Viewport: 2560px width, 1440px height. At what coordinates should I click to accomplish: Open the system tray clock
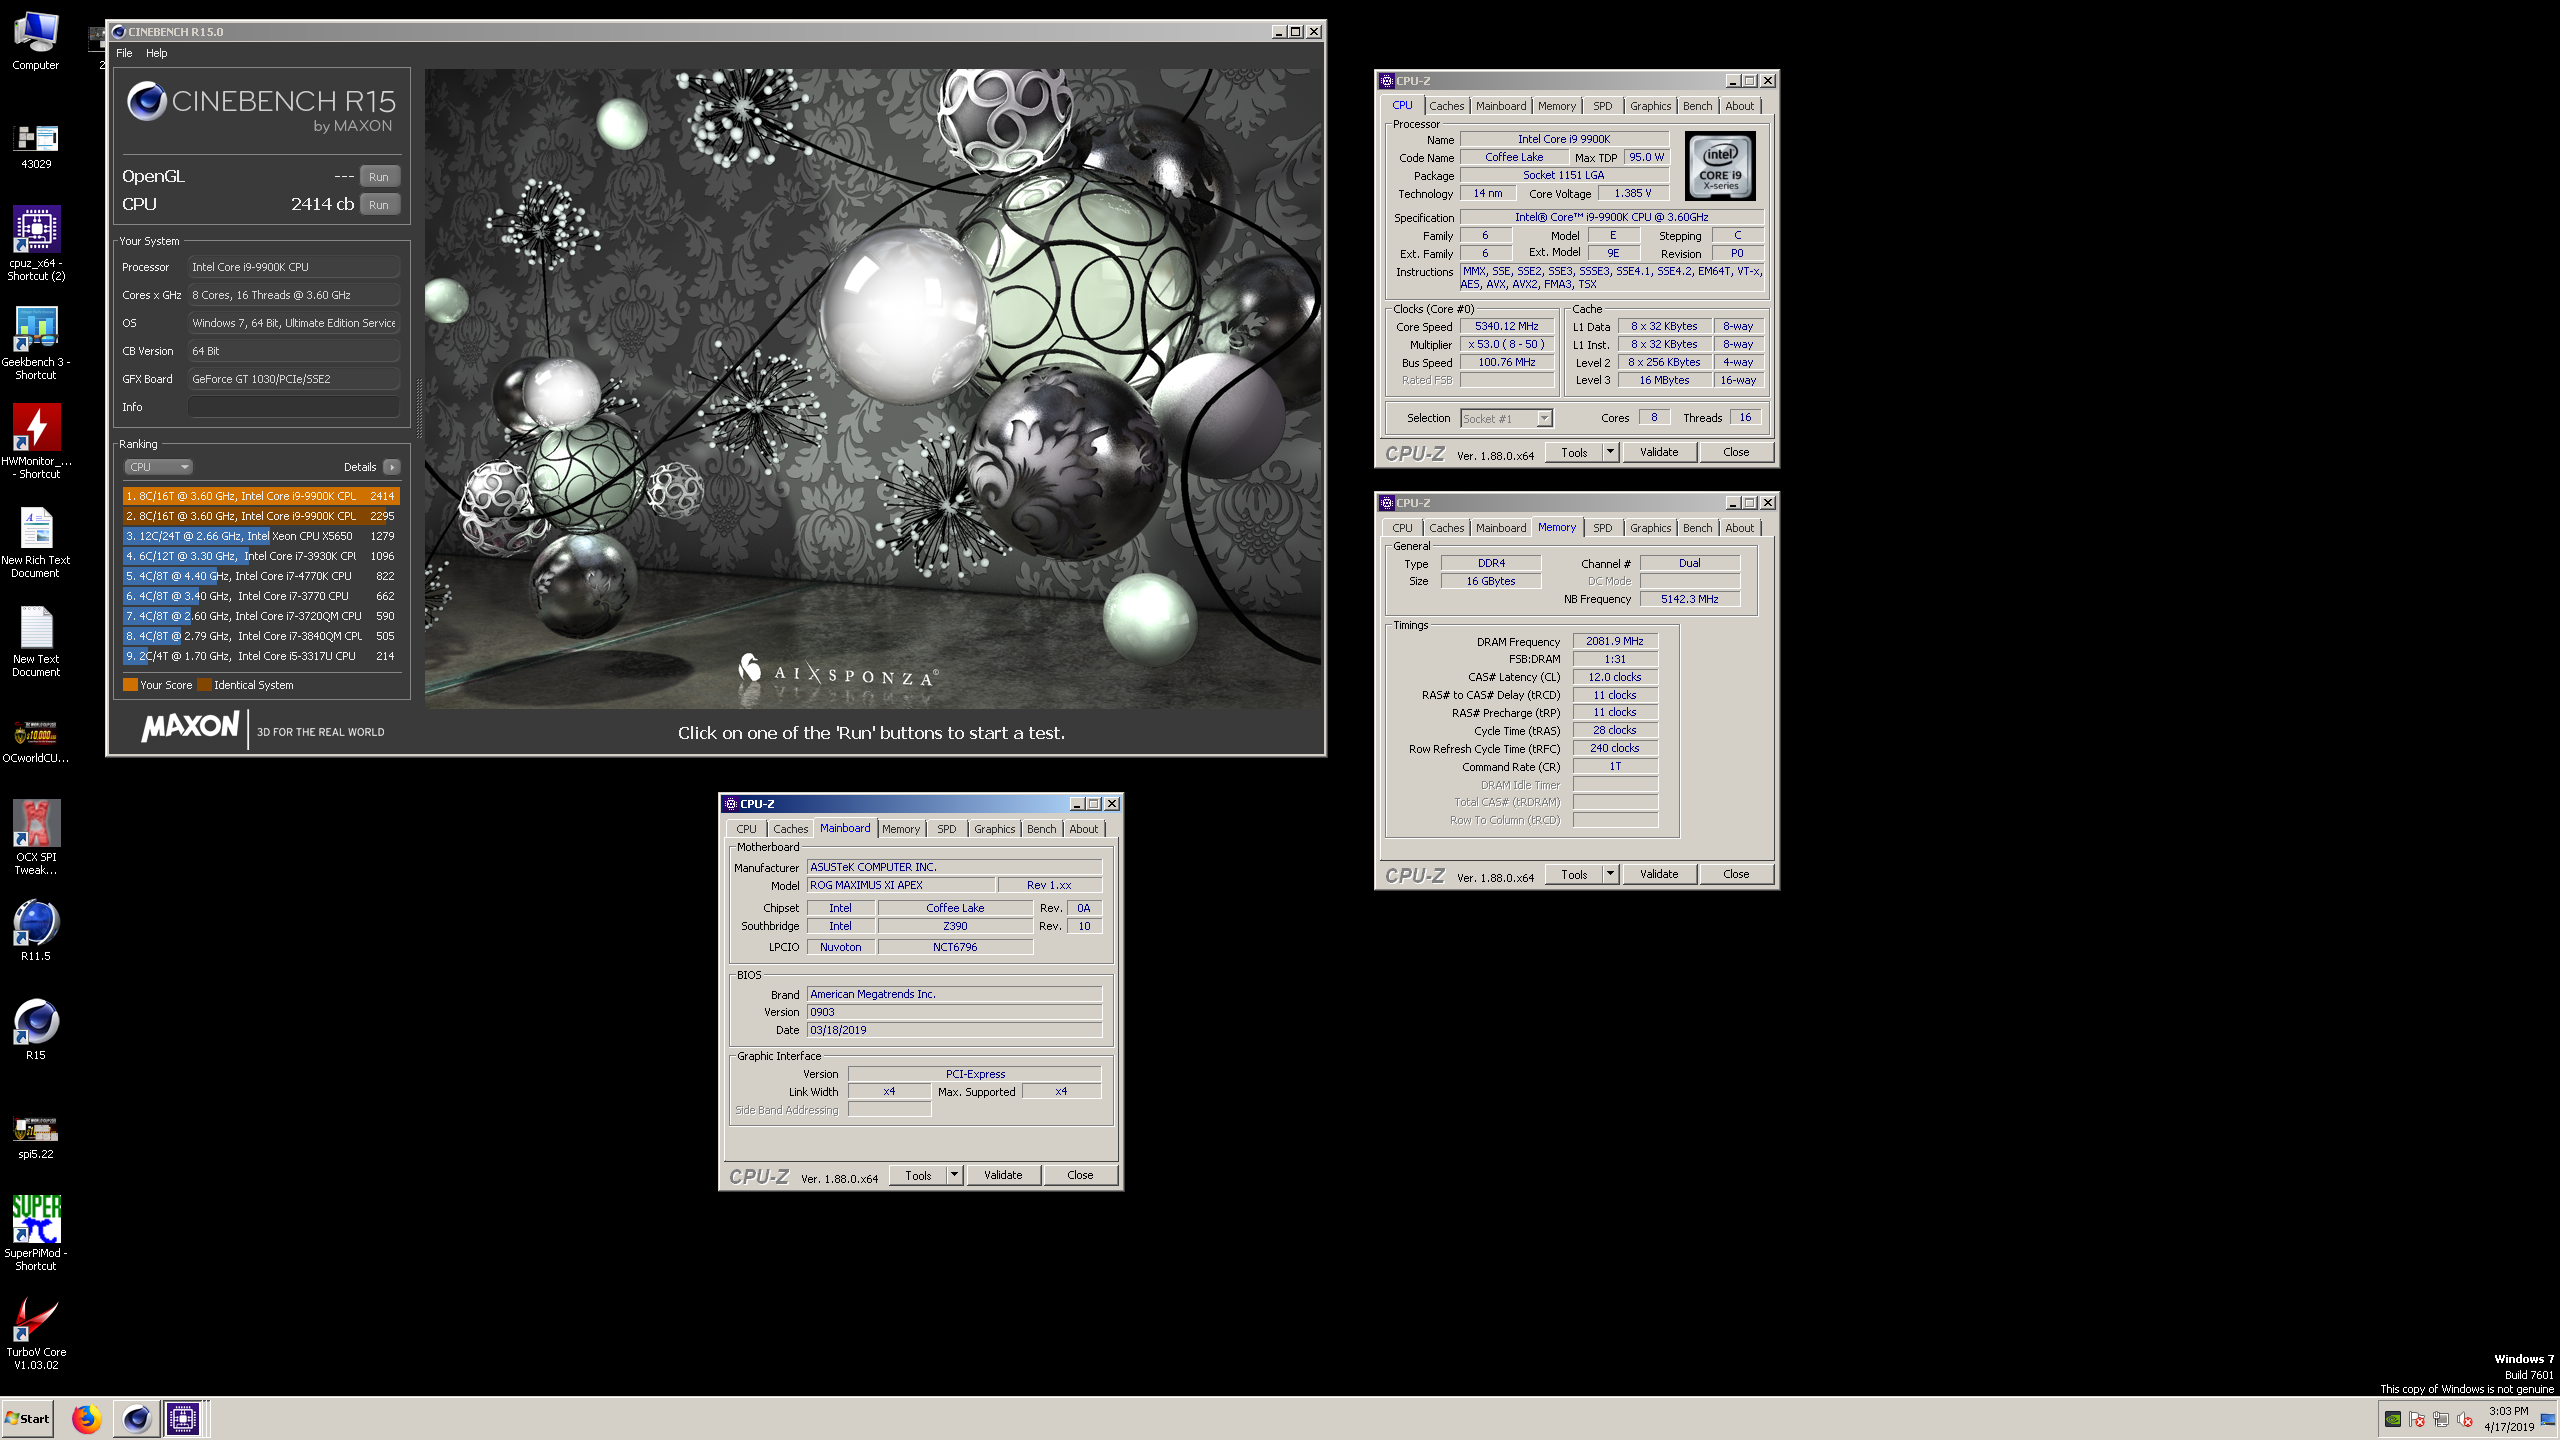click(2508, 1419)
